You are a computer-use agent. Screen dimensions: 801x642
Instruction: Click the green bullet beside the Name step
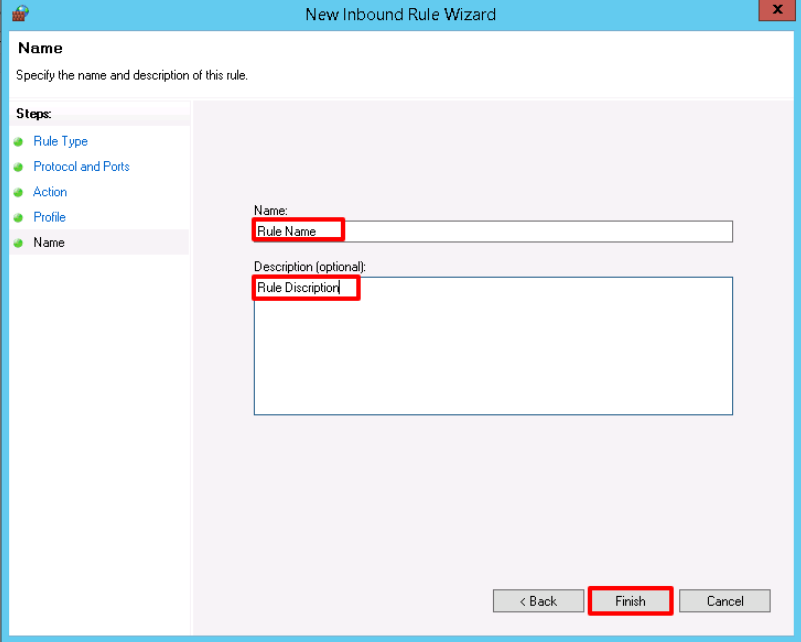18,243
